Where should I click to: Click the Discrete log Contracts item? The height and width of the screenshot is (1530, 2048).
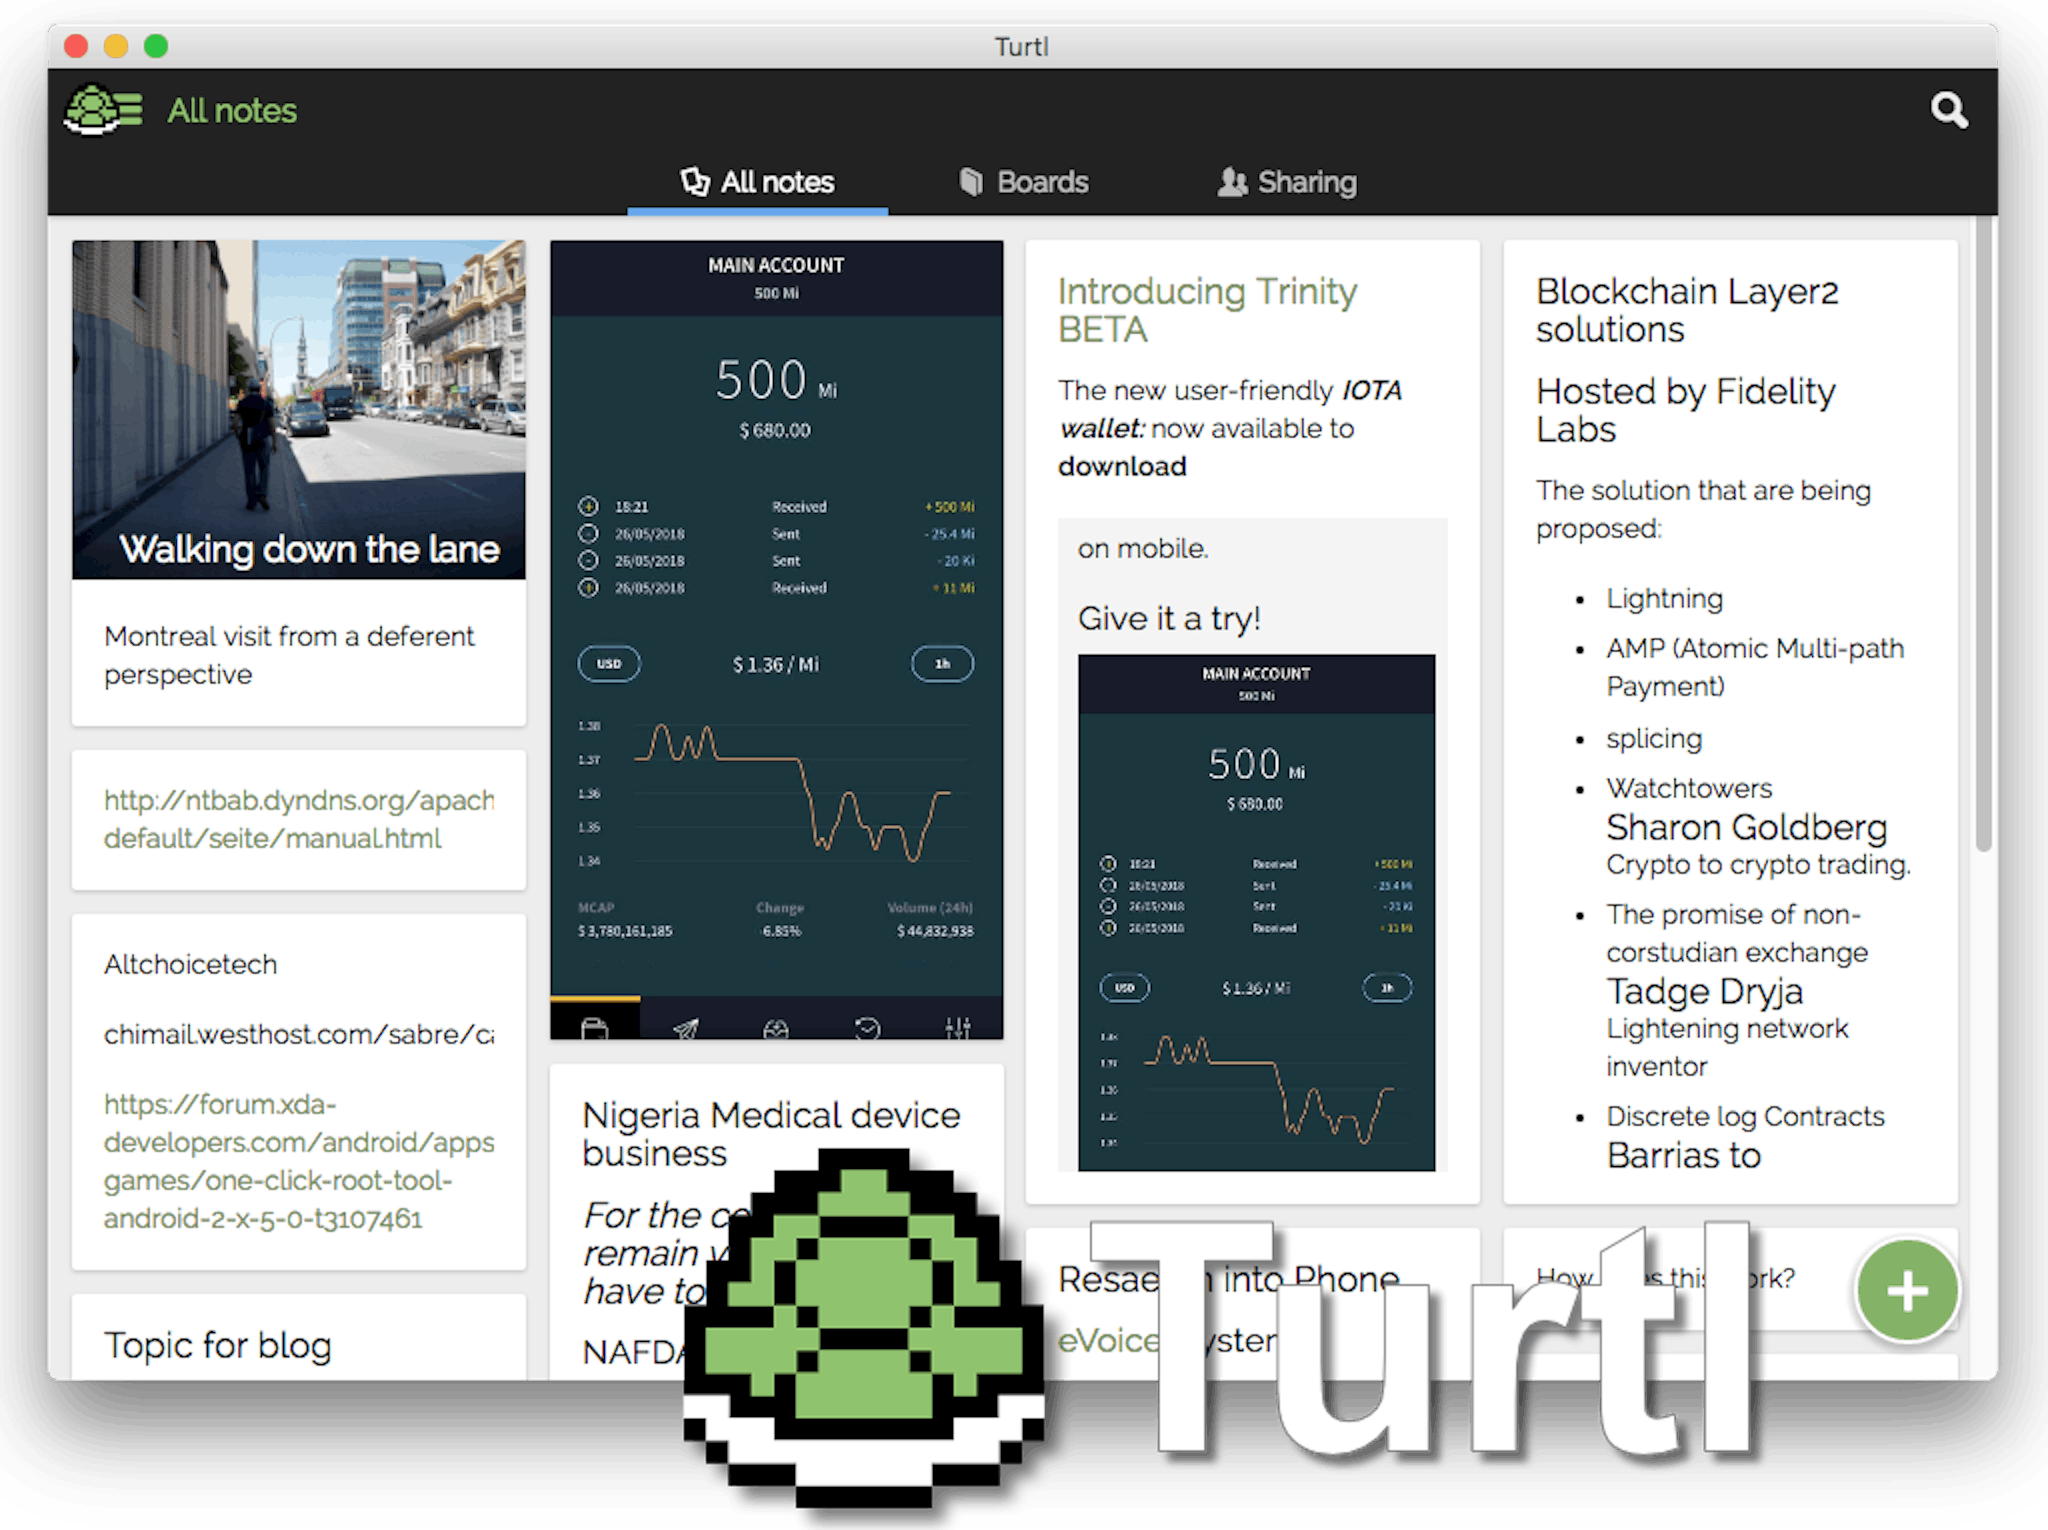pos(1745,1116)
